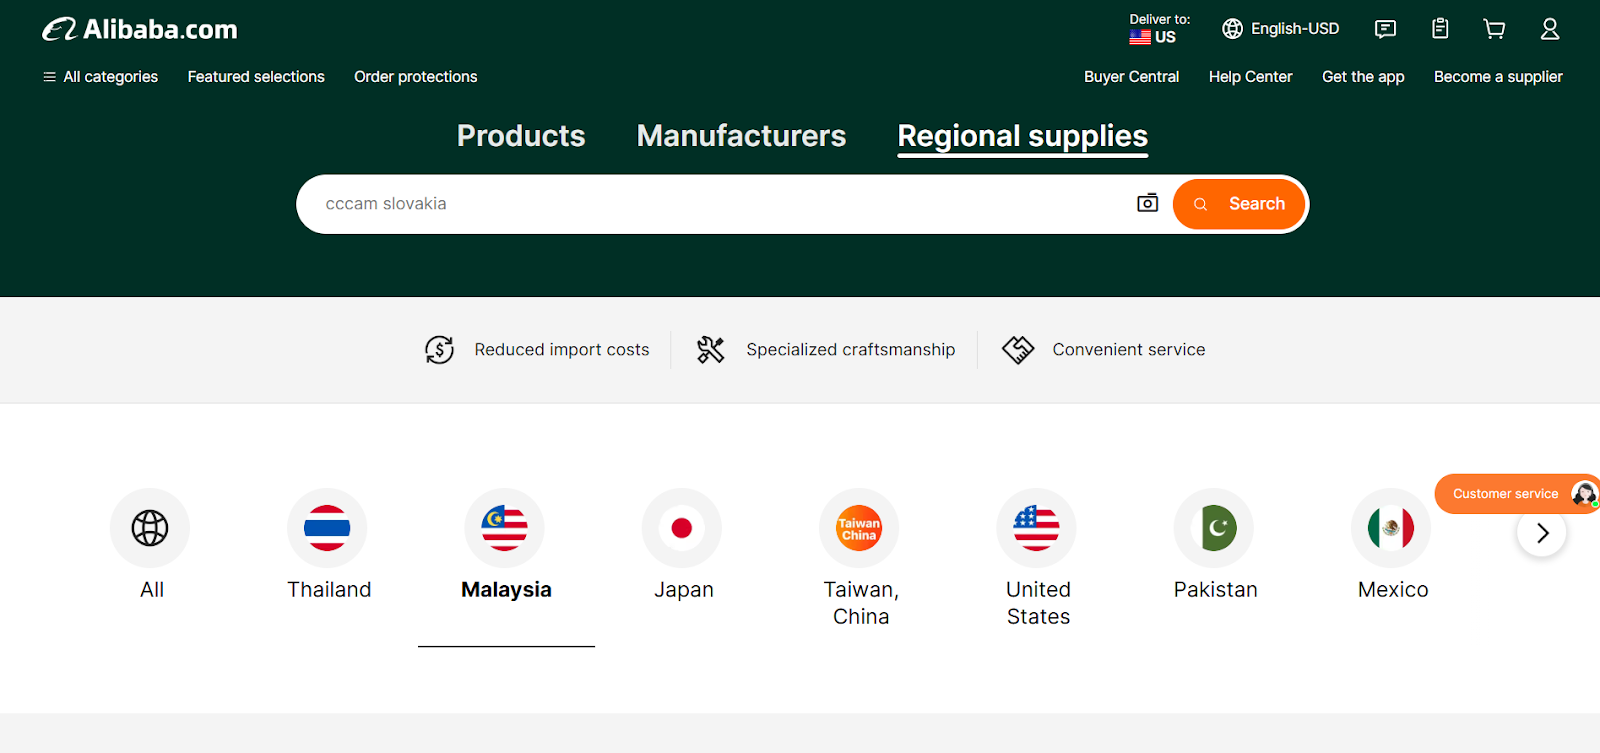The height and width of the screenshot is (753, 1600).
Task: Follow the Become a supplier link
Action: click(x=1498, y=77)
